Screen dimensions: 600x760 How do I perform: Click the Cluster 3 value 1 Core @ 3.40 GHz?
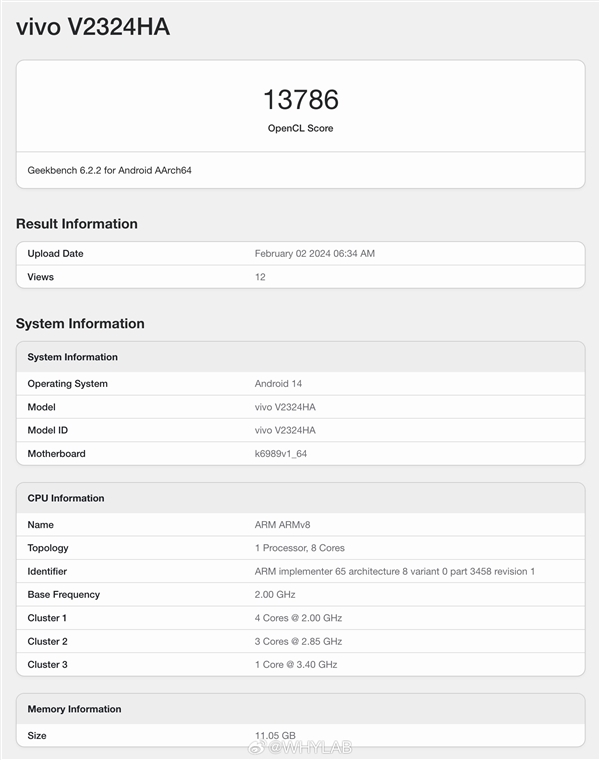298,664
